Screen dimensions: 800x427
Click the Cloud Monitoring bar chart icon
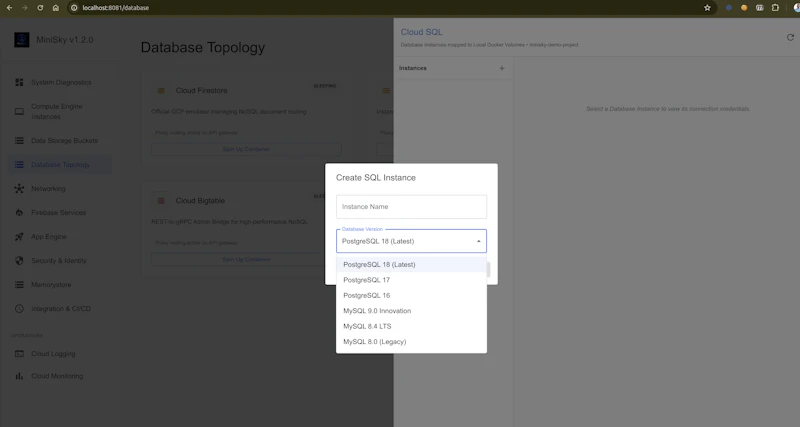coord(19,376)
